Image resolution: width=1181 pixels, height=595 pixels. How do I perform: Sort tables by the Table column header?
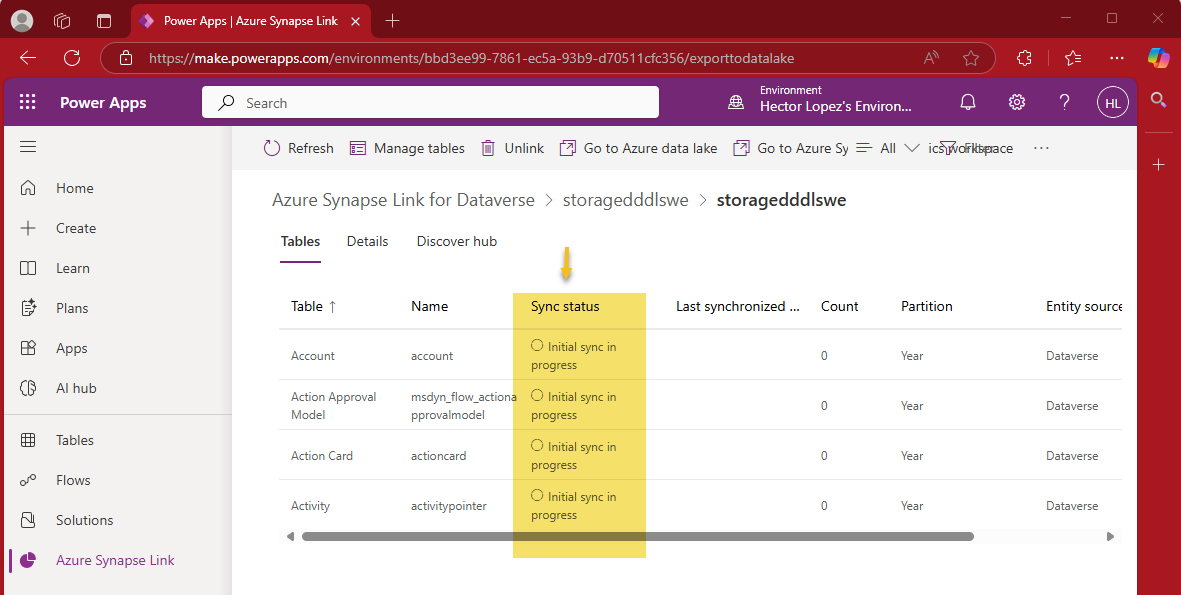(x=313, y=306)
